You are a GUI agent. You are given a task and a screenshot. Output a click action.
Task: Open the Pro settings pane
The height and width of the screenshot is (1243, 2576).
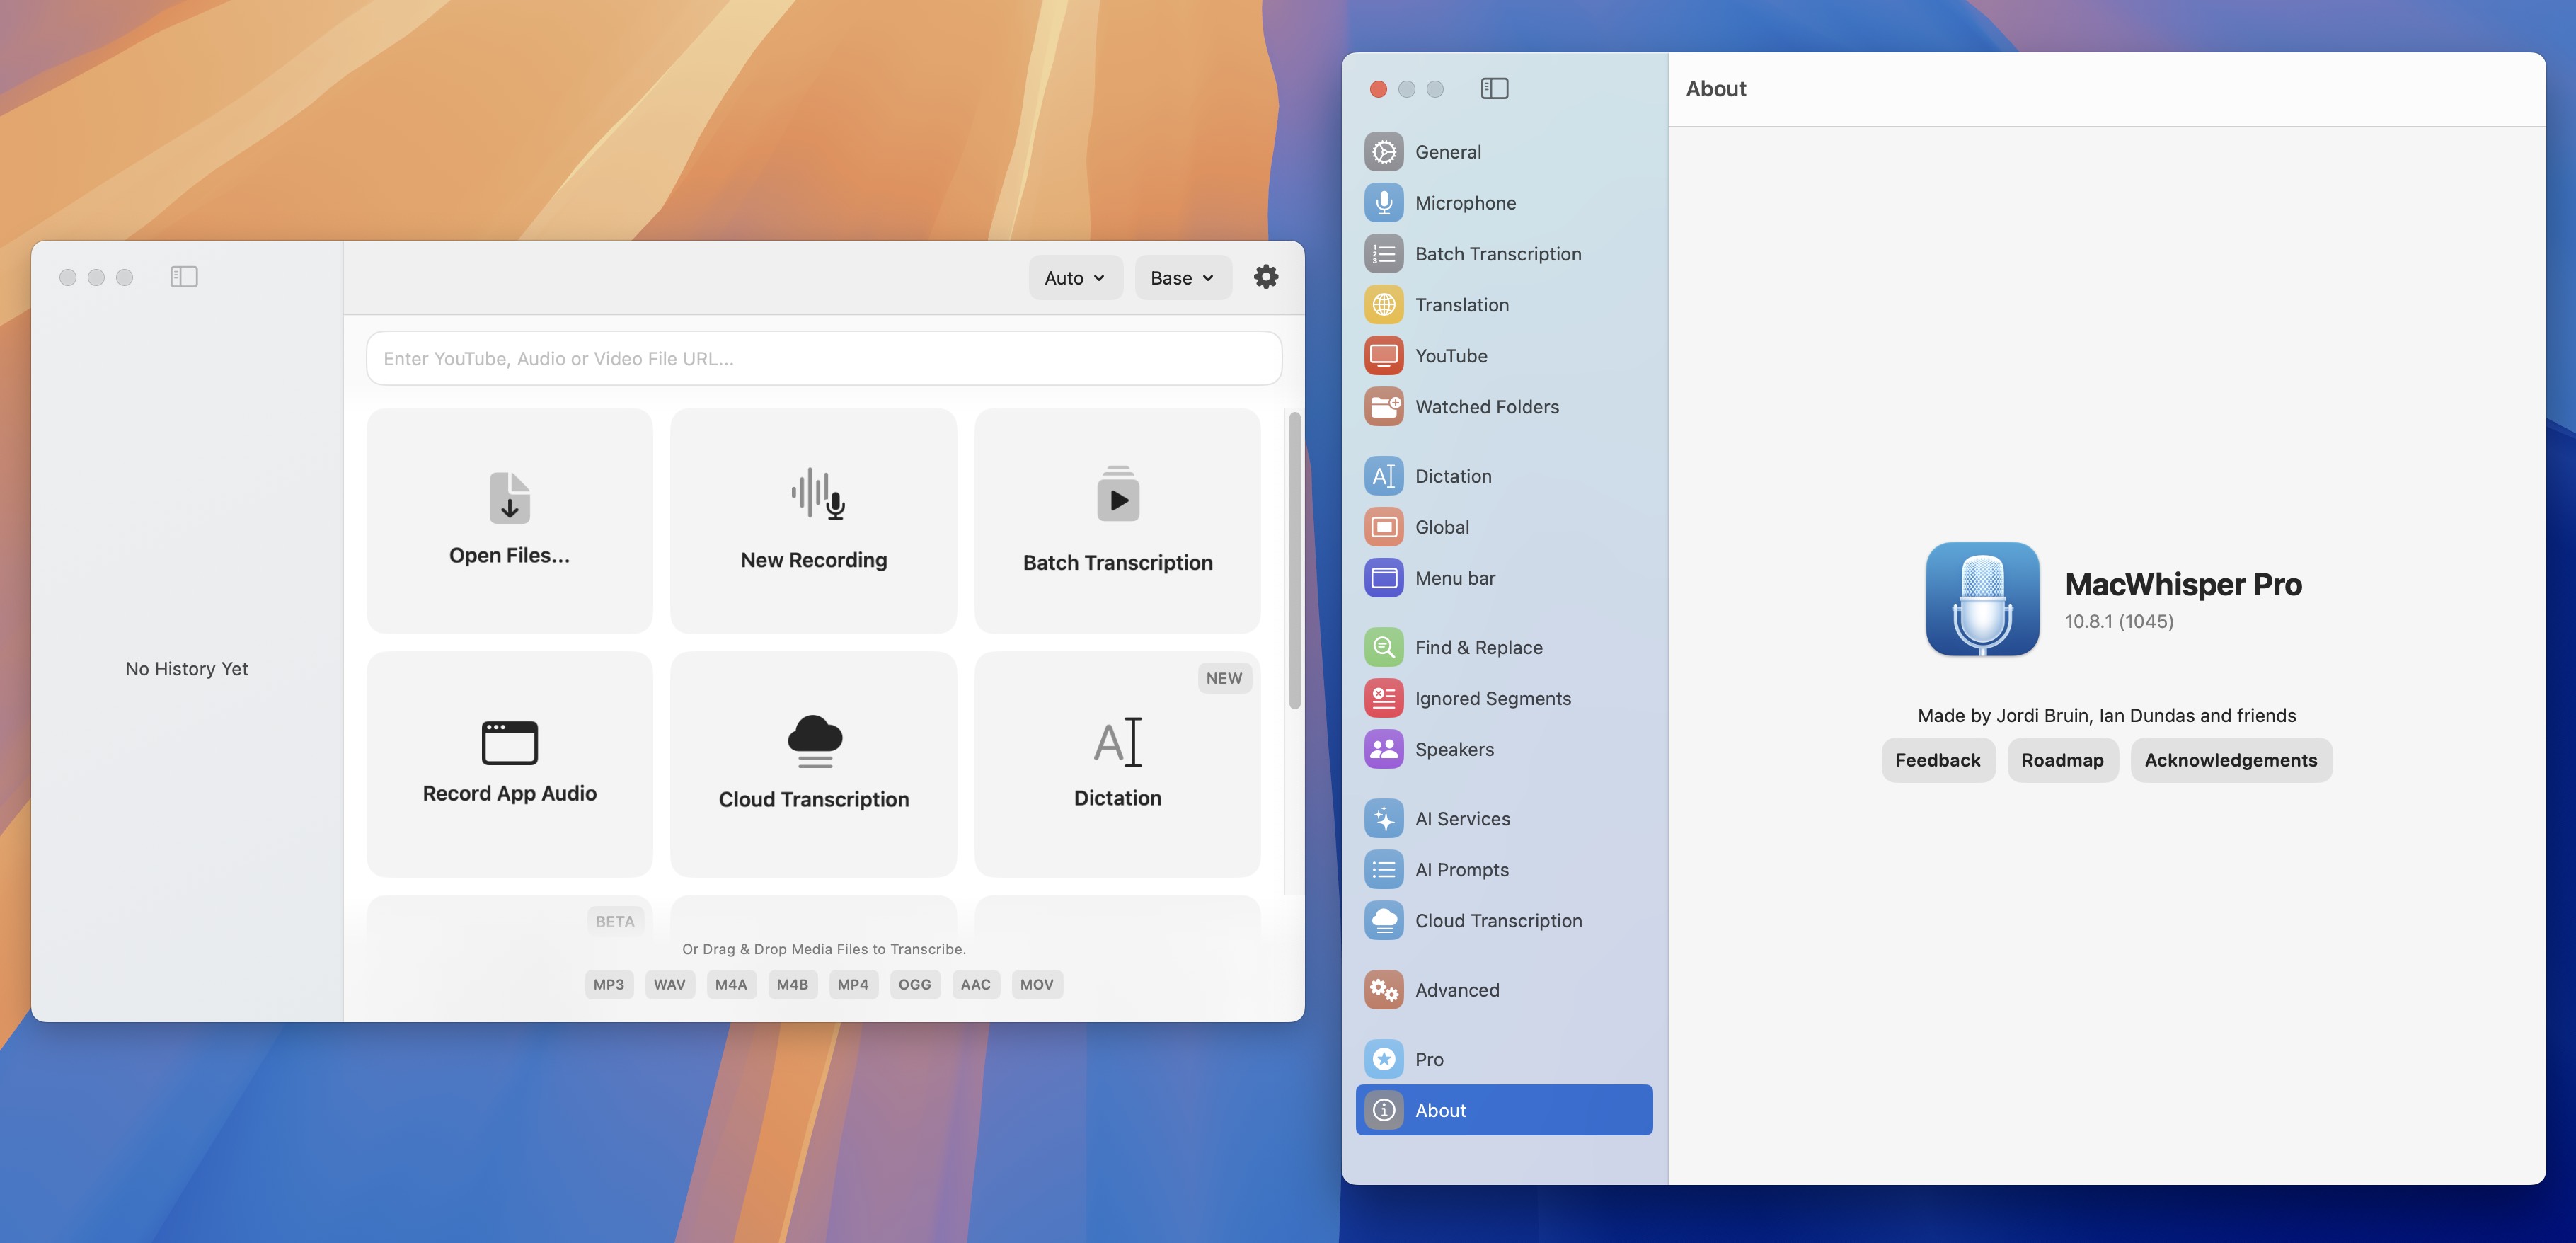pos(1504,1059)
